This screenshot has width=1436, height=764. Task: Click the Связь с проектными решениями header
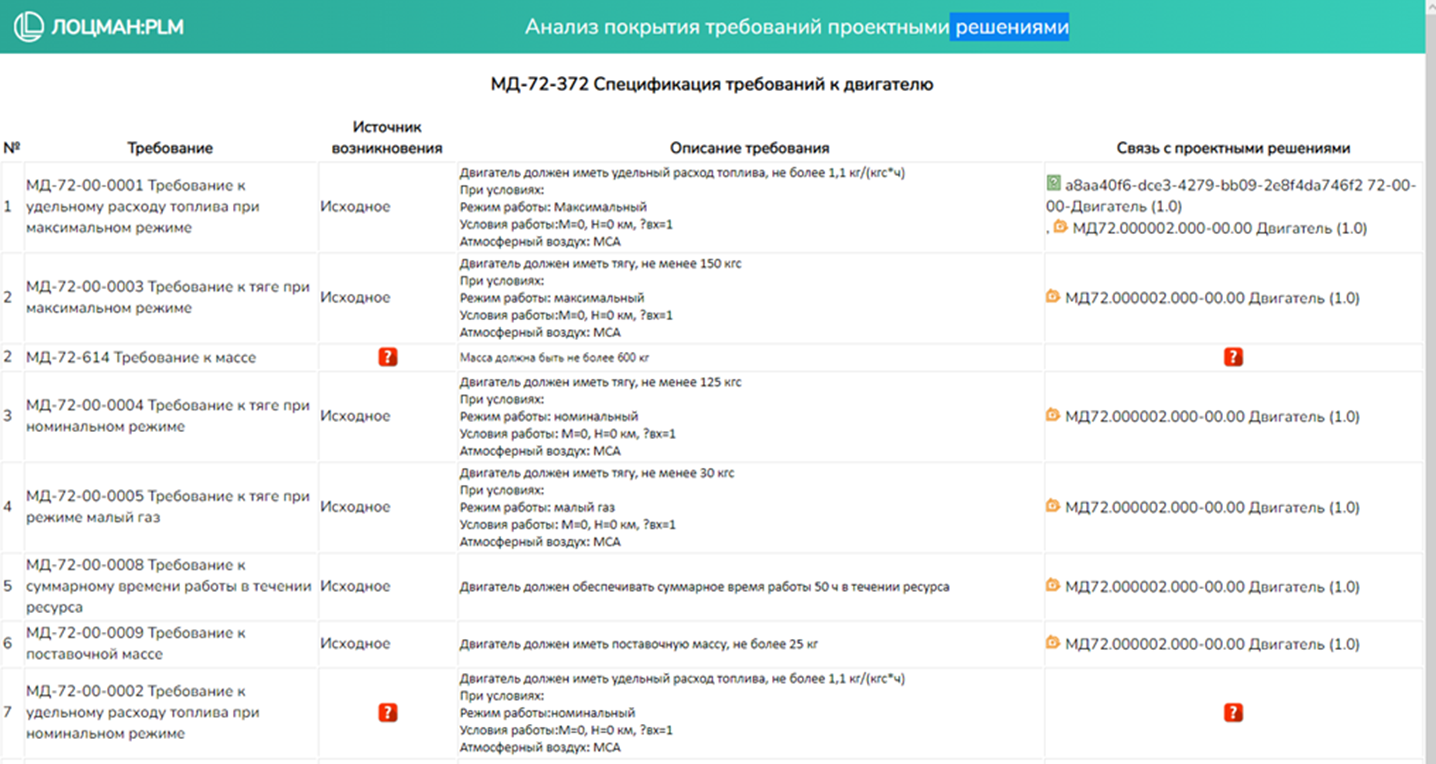[x=1233, y=148]
